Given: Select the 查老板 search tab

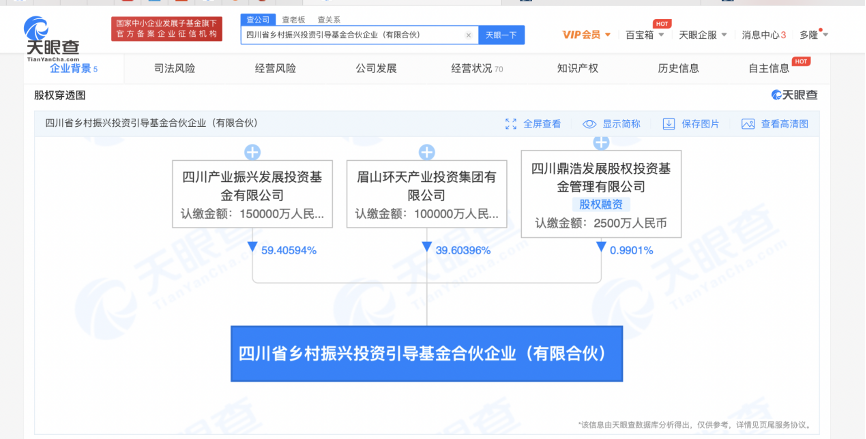Looking at the screenshot, I should [x=293, y=20].
